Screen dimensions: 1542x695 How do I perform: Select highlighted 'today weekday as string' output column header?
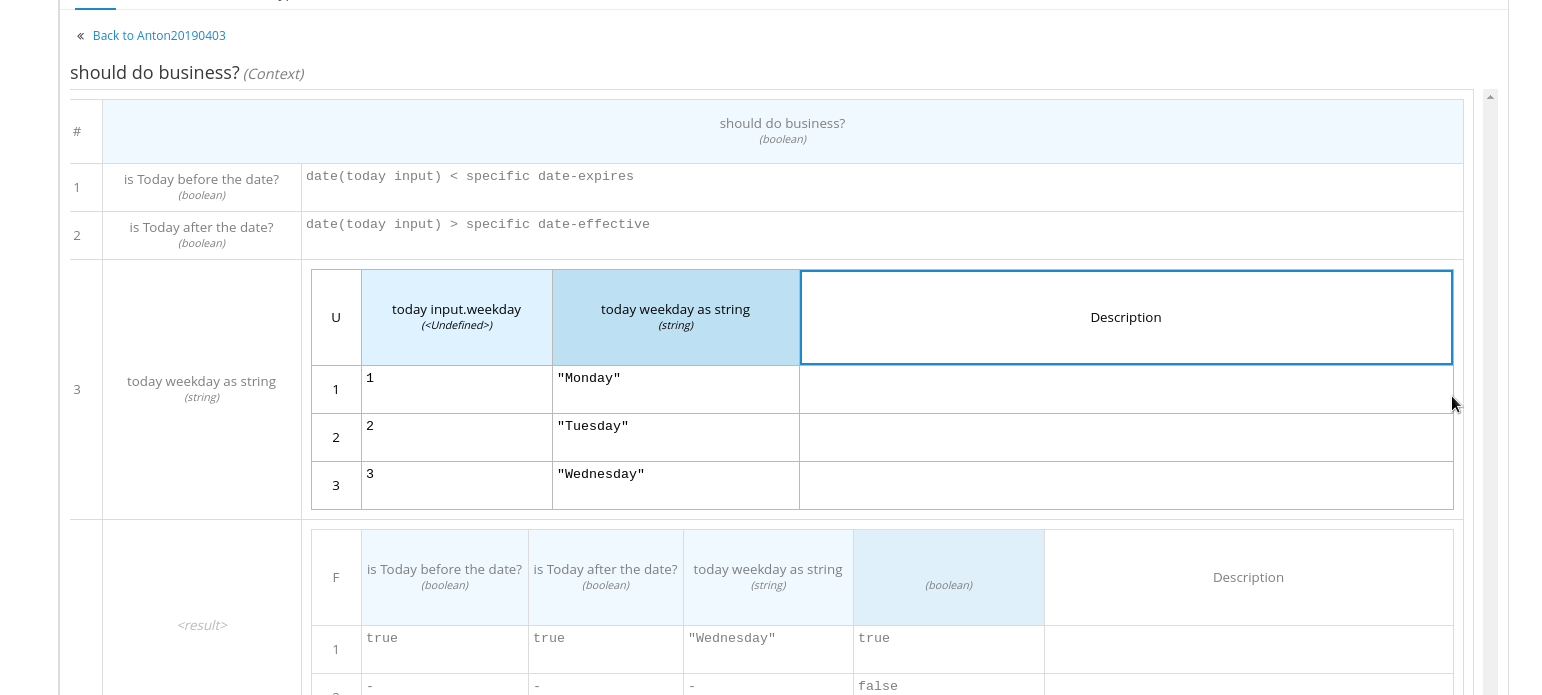coord(675,317)
